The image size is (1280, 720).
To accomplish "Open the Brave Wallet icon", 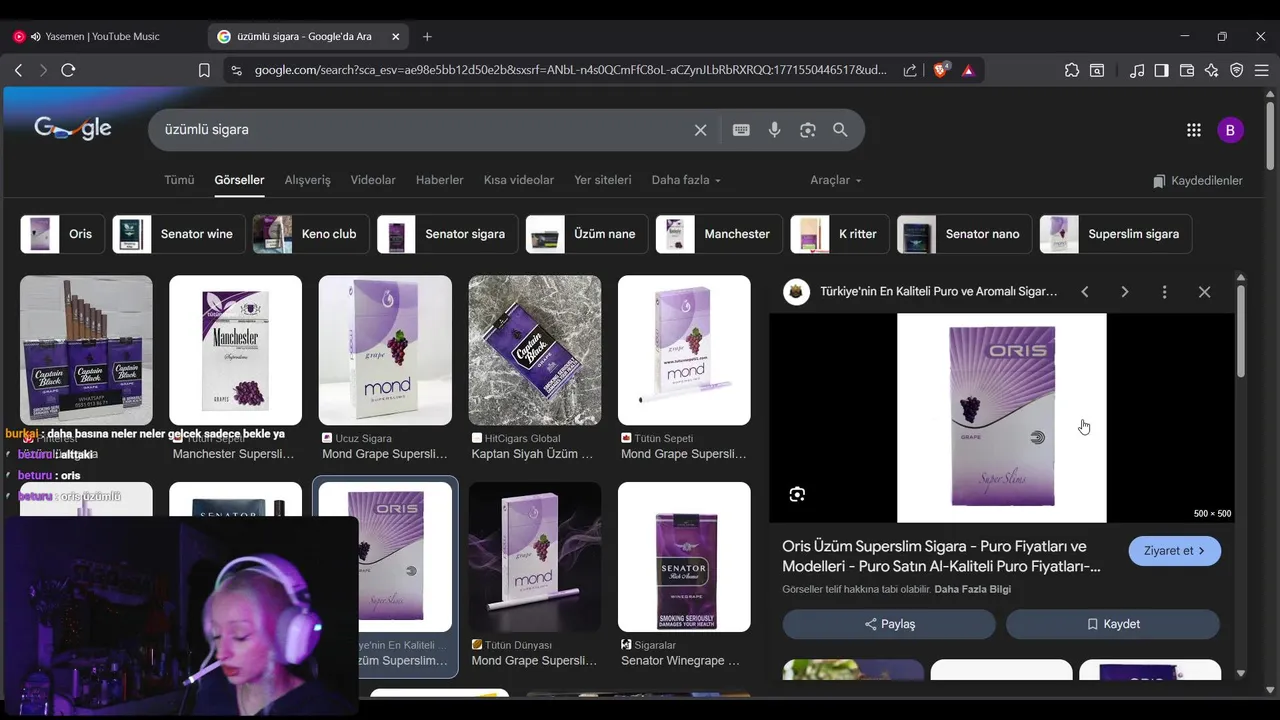I will point(1187,70).
